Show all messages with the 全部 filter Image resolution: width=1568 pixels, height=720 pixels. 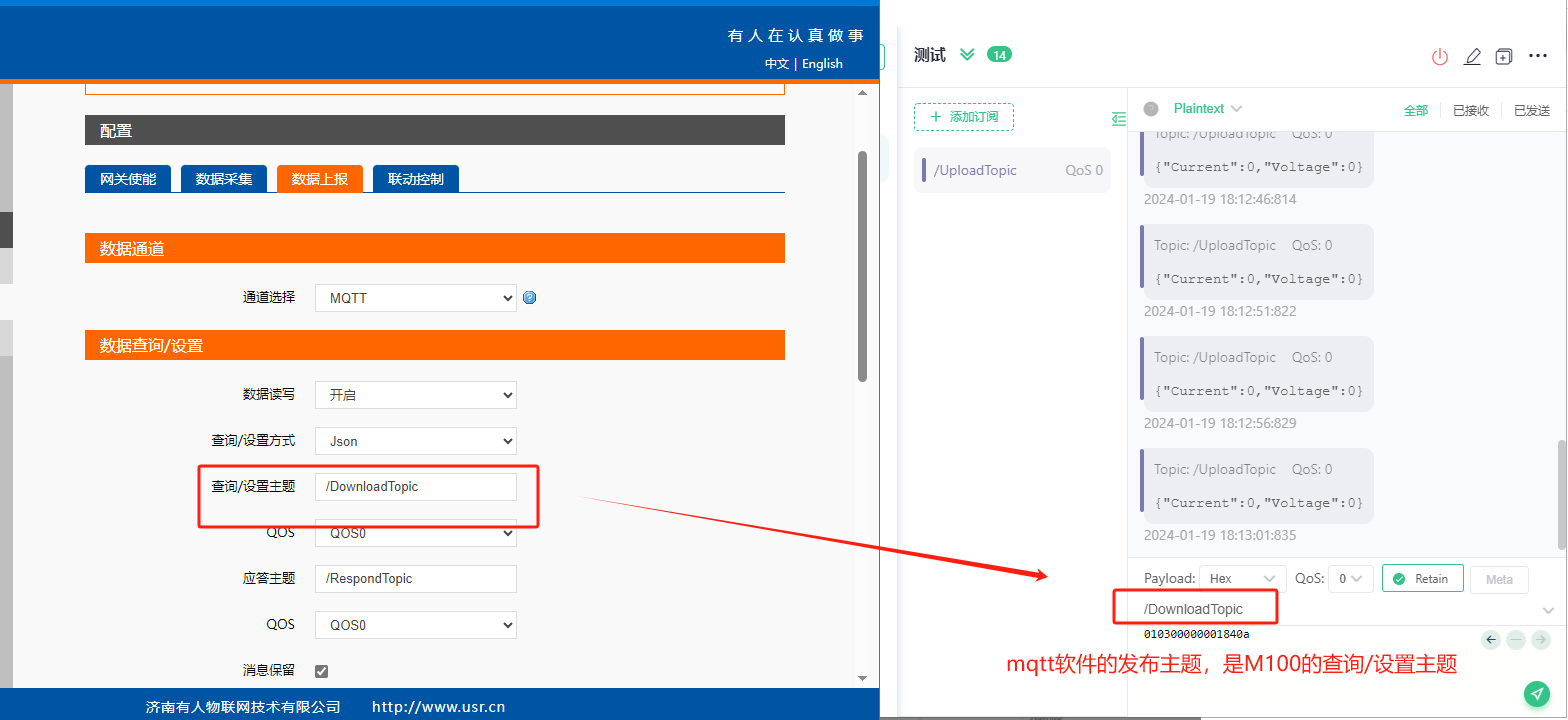point(1416,110)
